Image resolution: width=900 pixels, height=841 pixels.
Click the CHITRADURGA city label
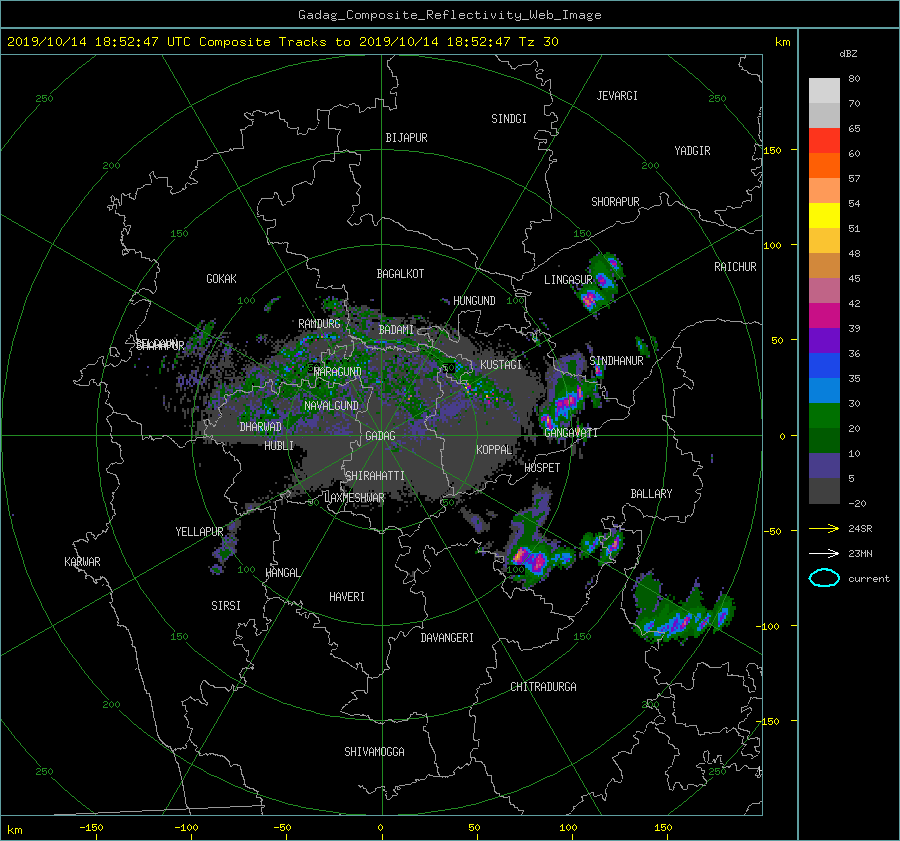pyautogui.click(x=543, y=687)
